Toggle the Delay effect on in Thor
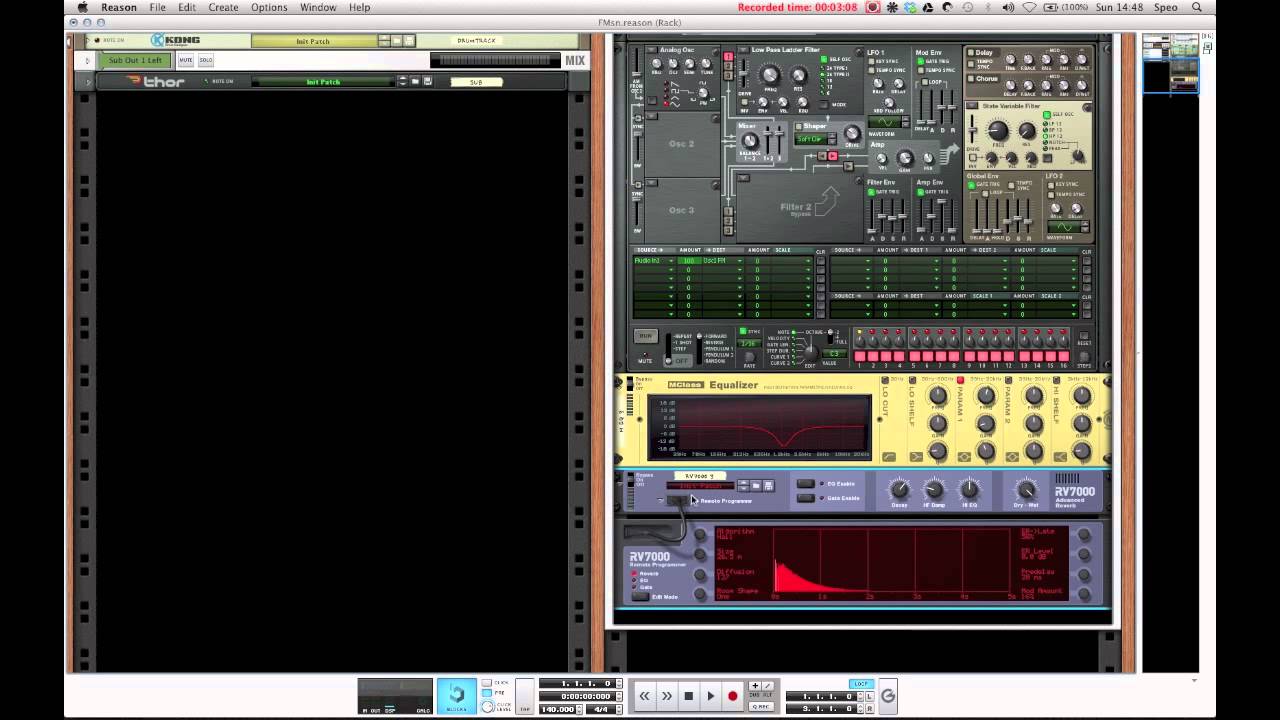Screen dimensions: 1280x720 972,52
